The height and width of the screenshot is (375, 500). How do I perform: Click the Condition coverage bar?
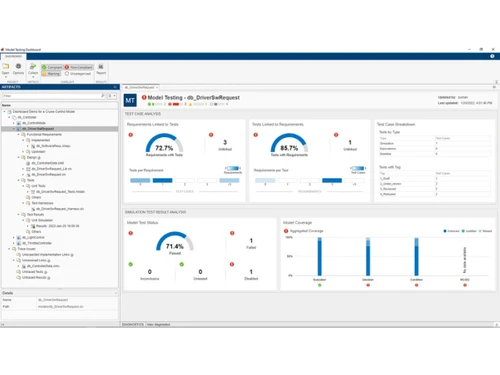pyautogui.click(x=416, y=256)
